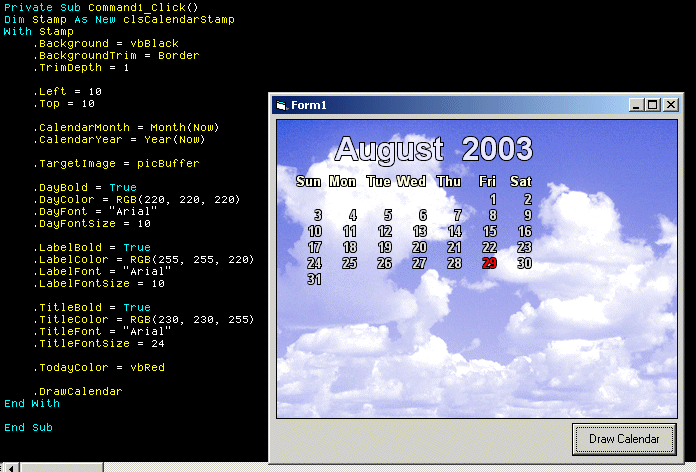
Task: Click the Sat day label
Action: 521,181
